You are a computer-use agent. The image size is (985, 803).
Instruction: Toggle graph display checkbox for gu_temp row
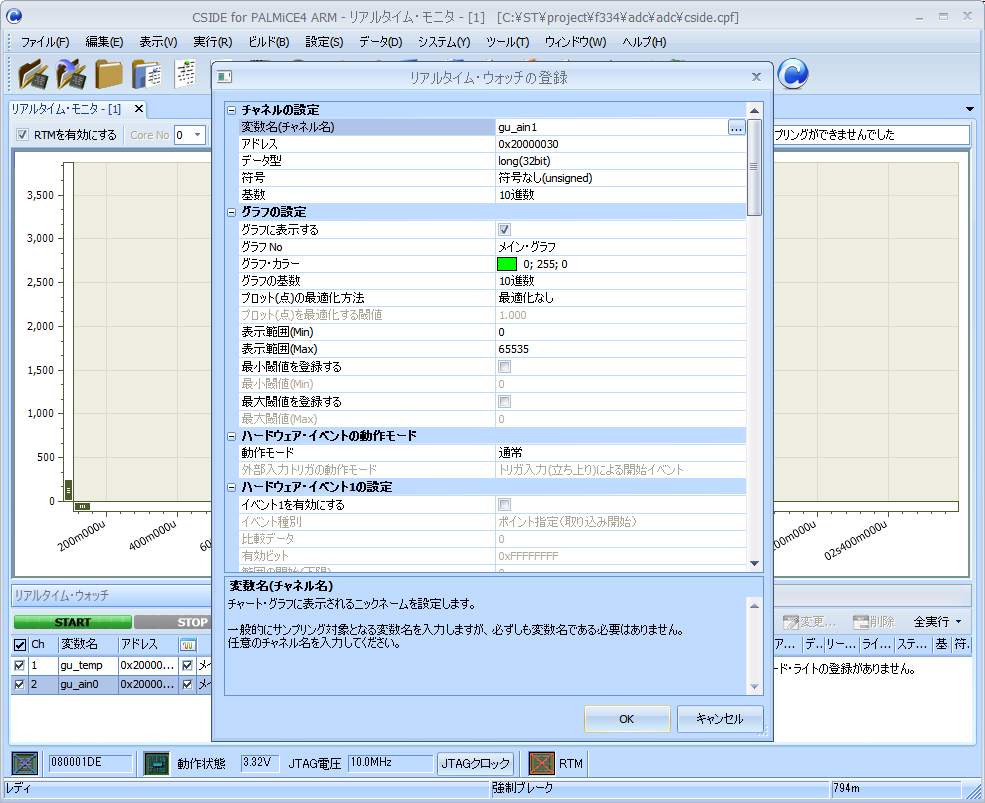187,665
